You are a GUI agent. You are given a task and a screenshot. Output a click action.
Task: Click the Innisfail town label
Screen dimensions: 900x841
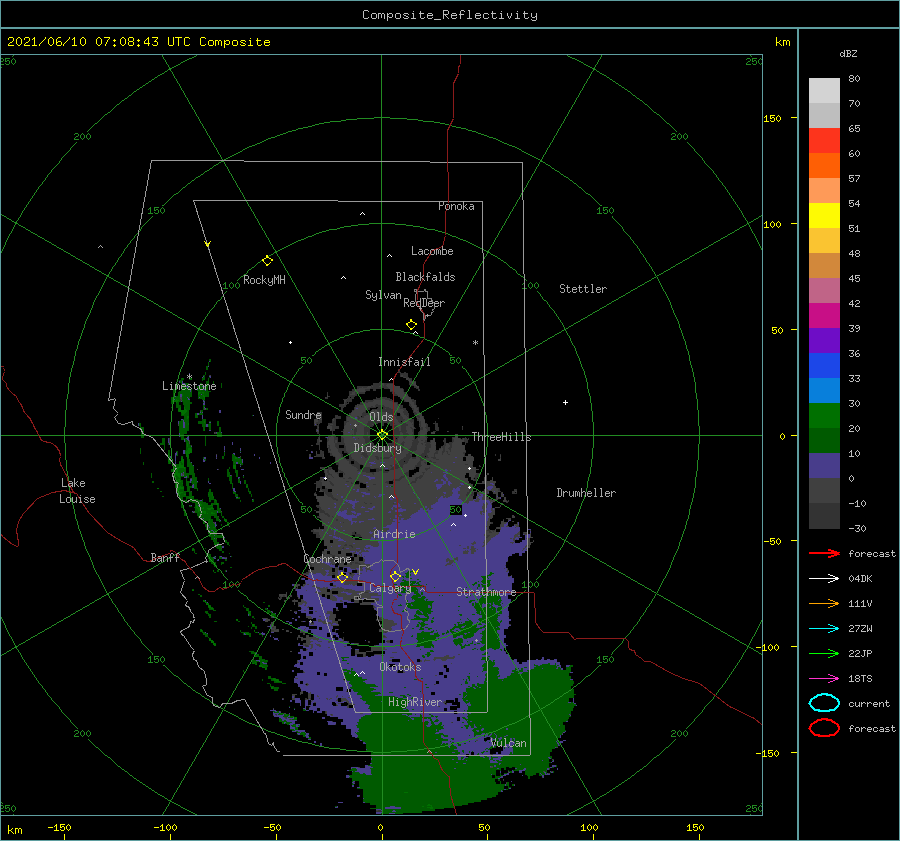404,362
